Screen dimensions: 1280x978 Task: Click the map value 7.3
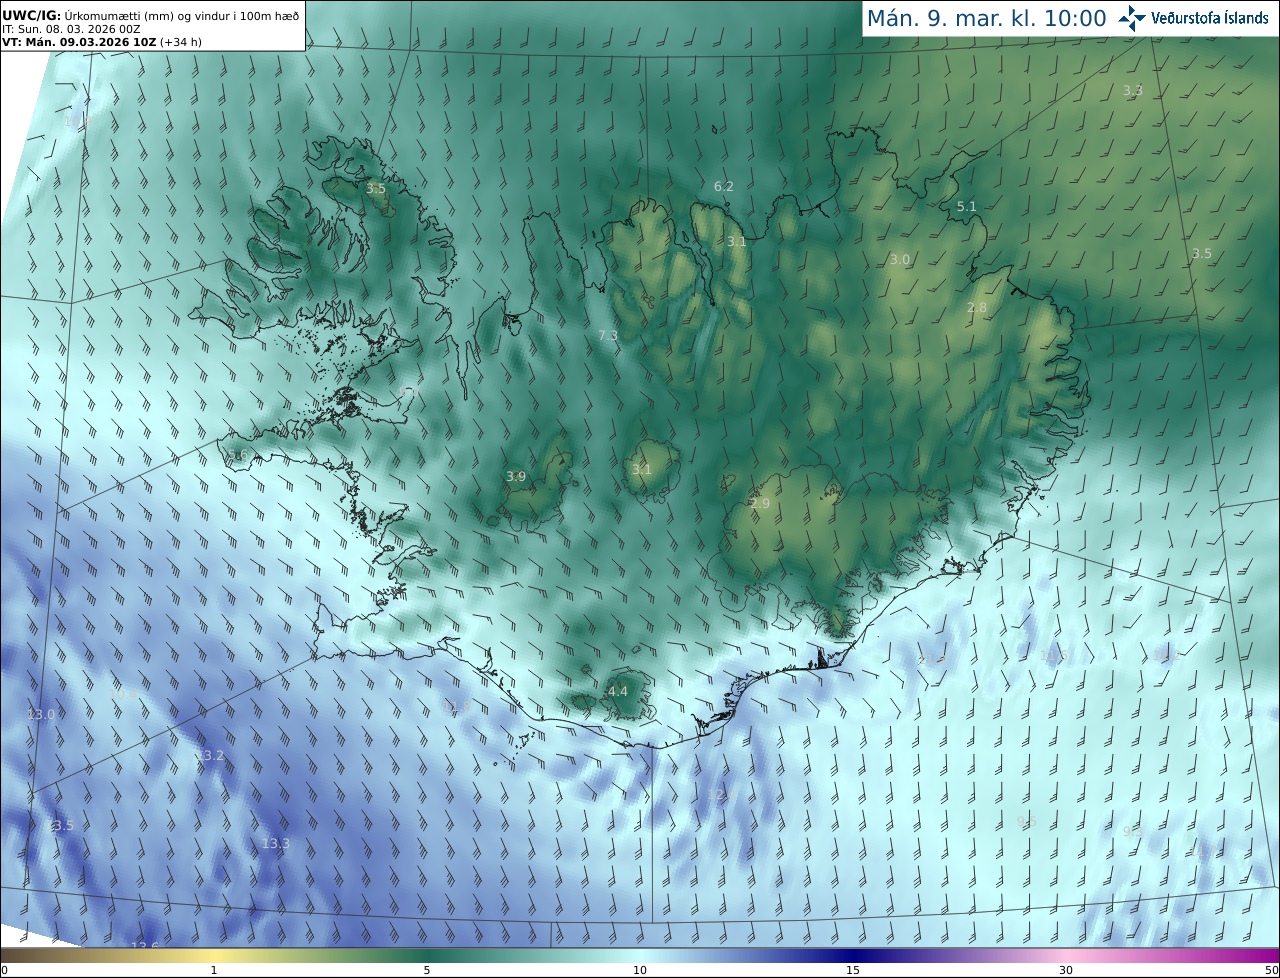[608, 336]
